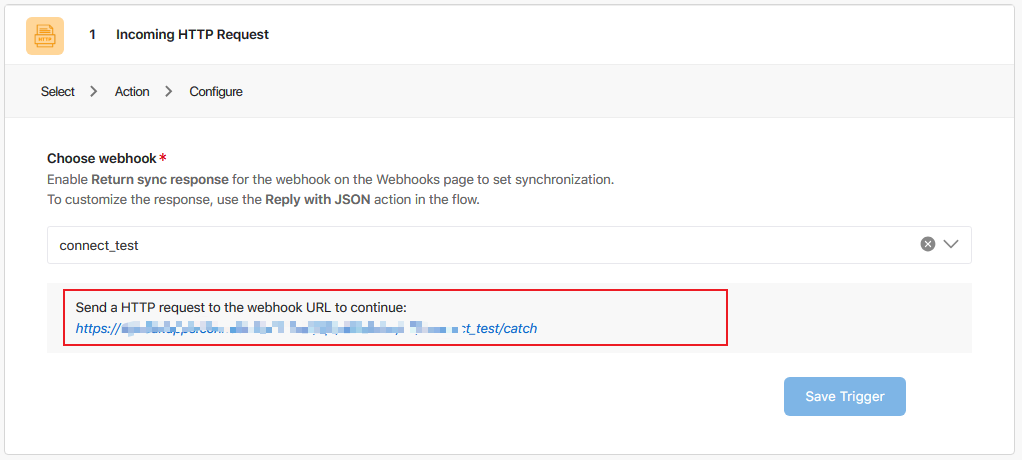Open the webhook URL ending in catch
The height and width of the screenshot is (460, 1022).
point(306,328)
